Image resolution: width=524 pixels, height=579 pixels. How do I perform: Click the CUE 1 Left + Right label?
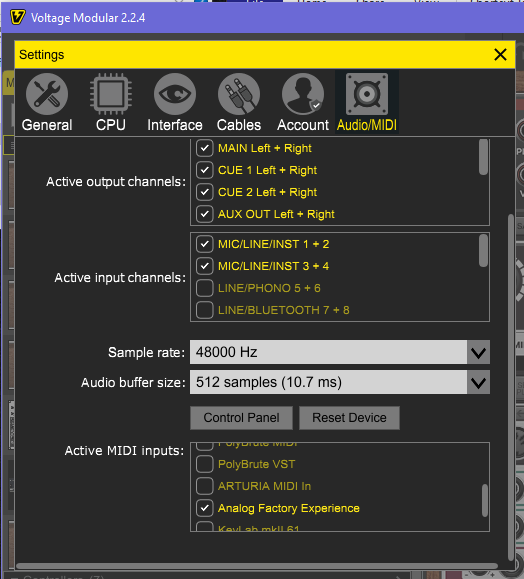click(x=267, y=170)
